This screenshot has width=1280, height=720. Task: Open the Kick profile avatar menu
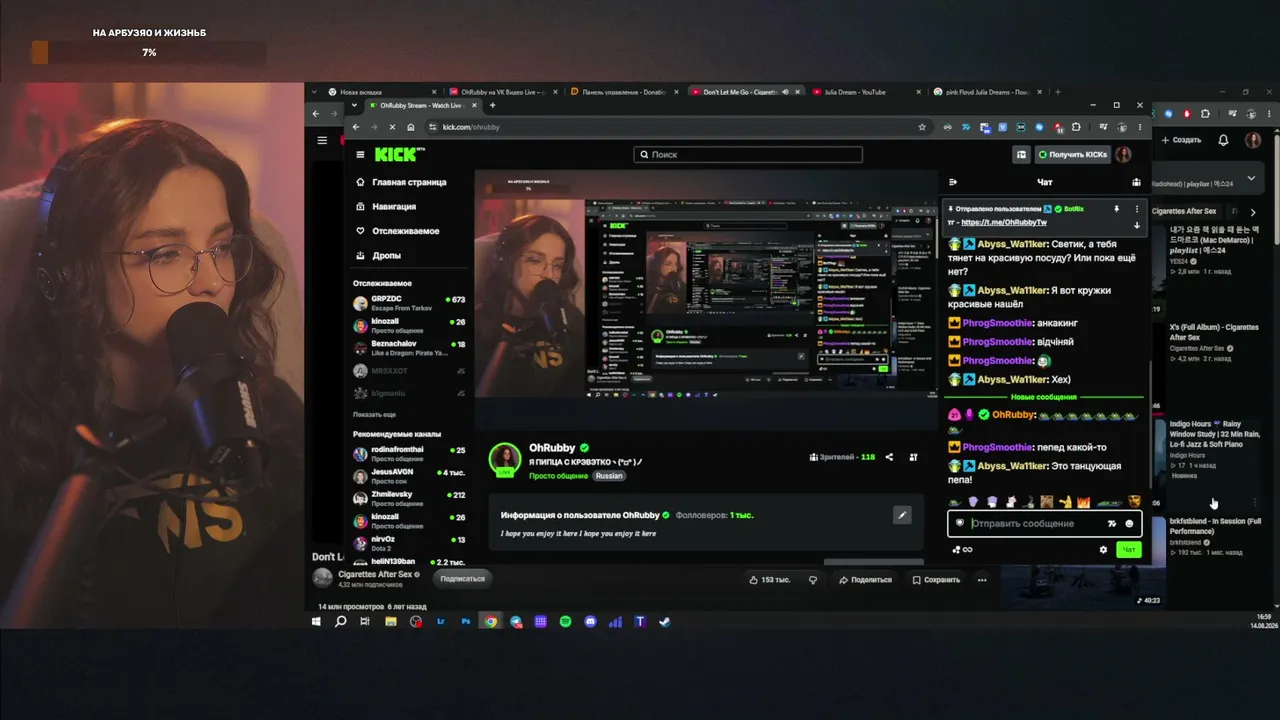[x=1124, y=154]
